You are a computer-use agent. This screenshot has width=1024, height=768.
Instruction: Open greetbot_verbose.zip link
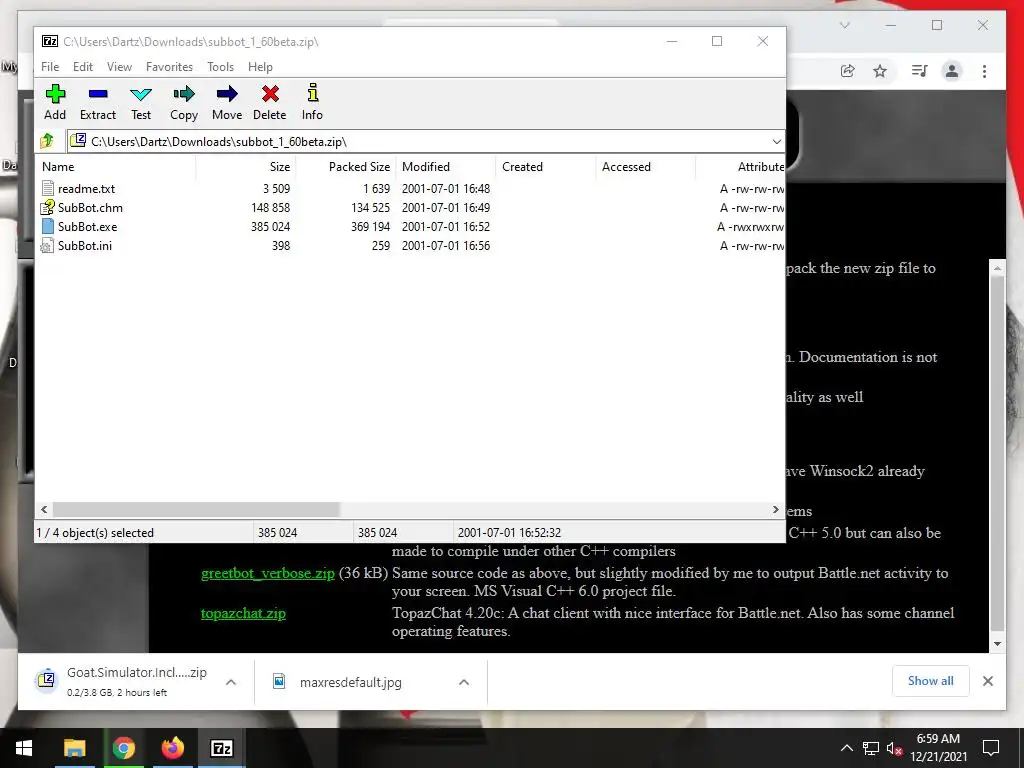(268, 573)
